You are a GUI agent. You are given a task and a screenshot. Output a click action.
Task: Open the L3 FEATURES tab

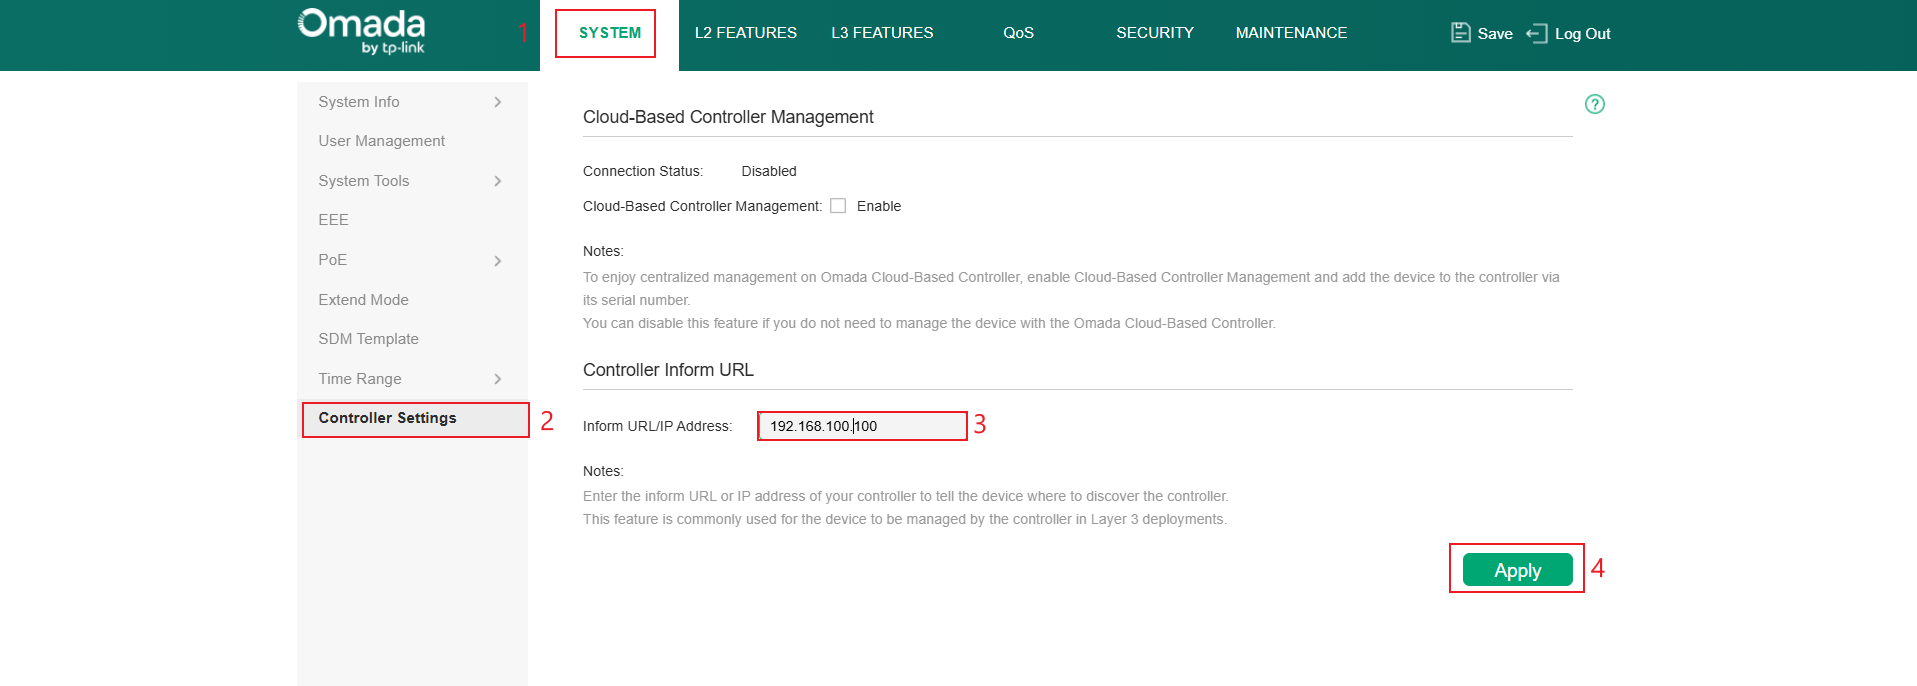pyautogui.click(x=882, y=33)
